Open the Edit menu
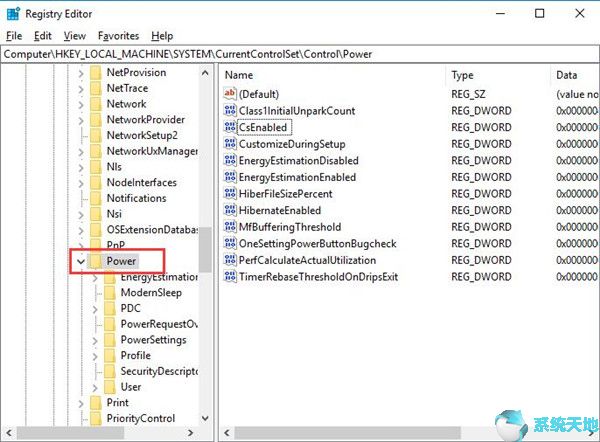Viewport: 600px width, 442px height. 42,36
